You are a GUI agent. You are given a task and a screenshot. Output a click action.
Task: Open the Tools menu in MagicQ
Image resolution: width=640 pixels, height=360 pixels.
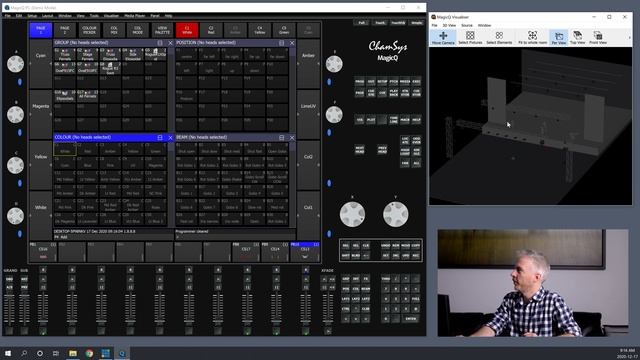pyautogui.click(x=94, y=16)
